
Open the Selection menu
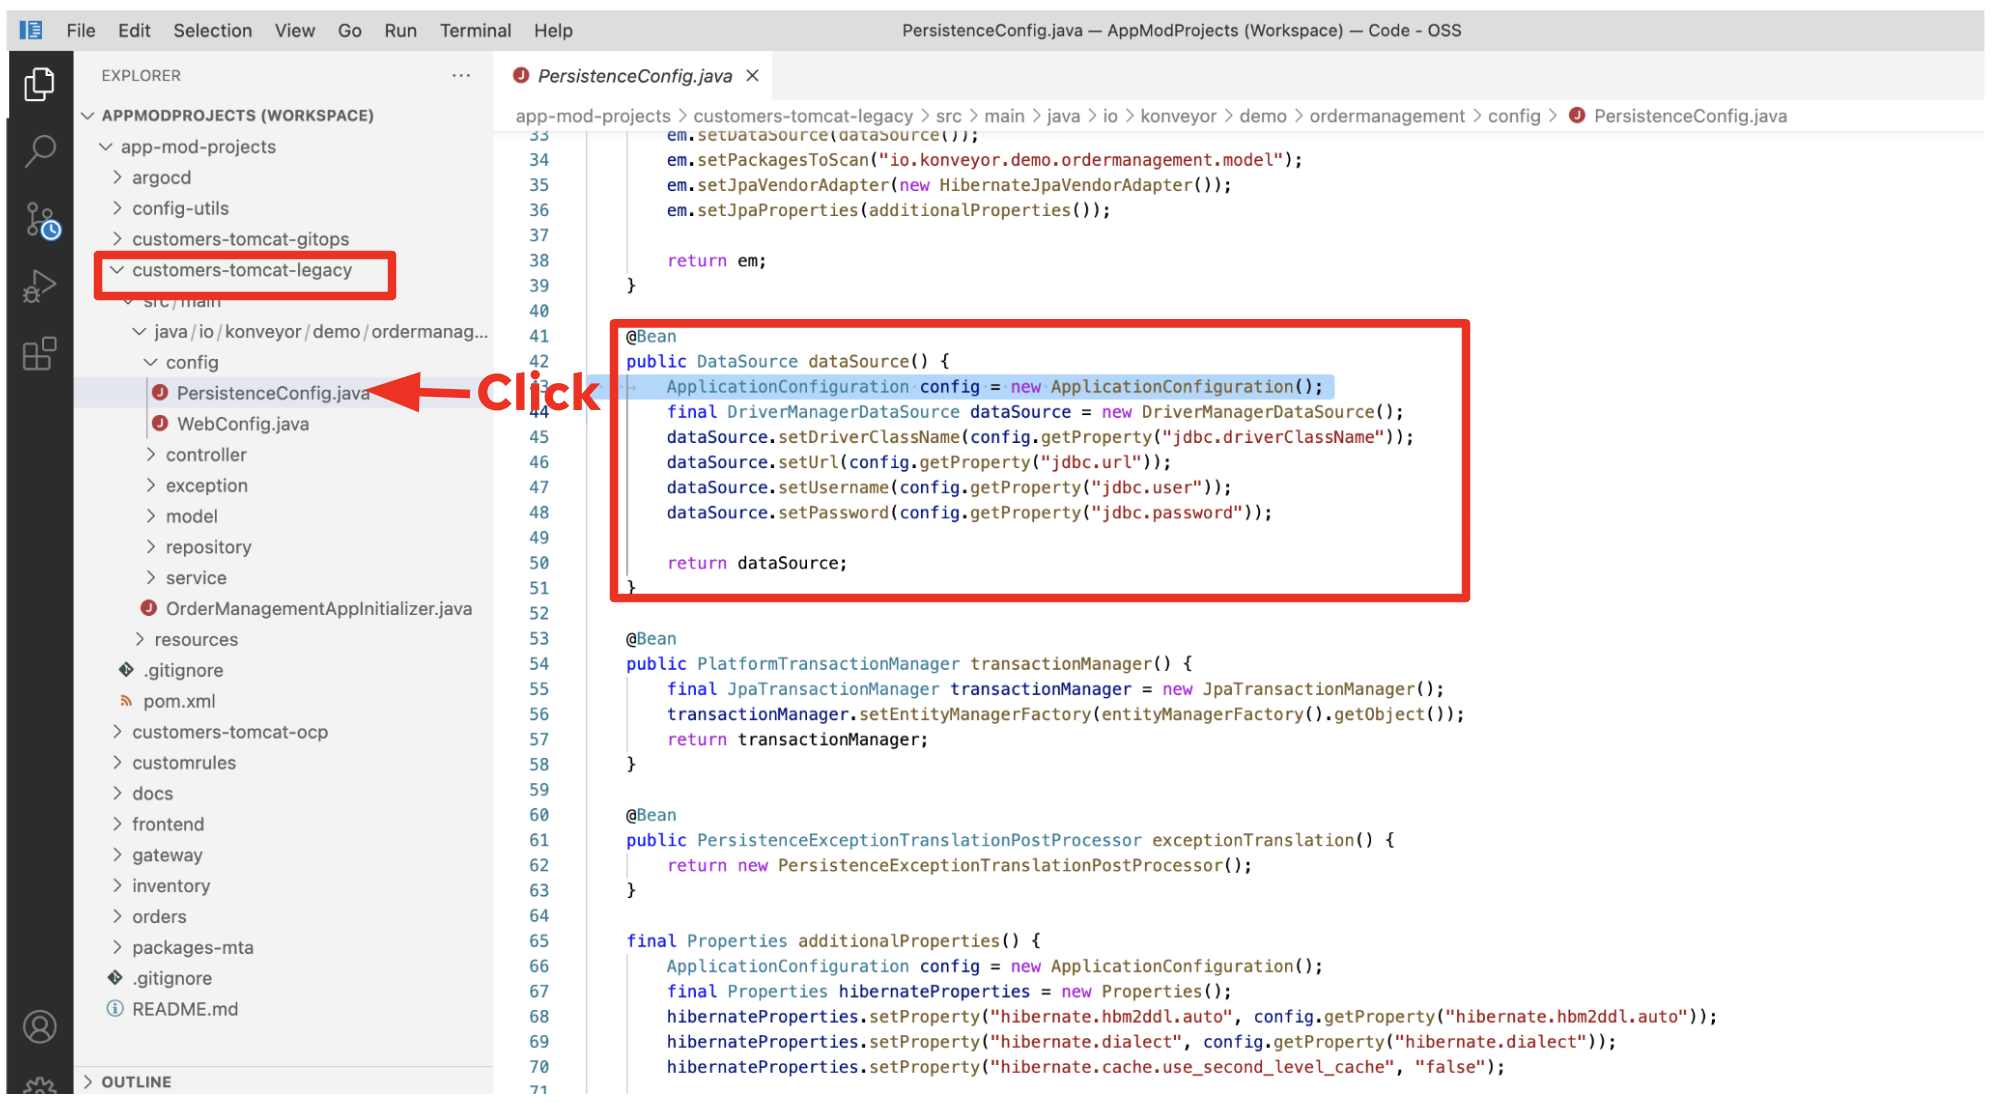pyautogui.click(x=213, y=30)
